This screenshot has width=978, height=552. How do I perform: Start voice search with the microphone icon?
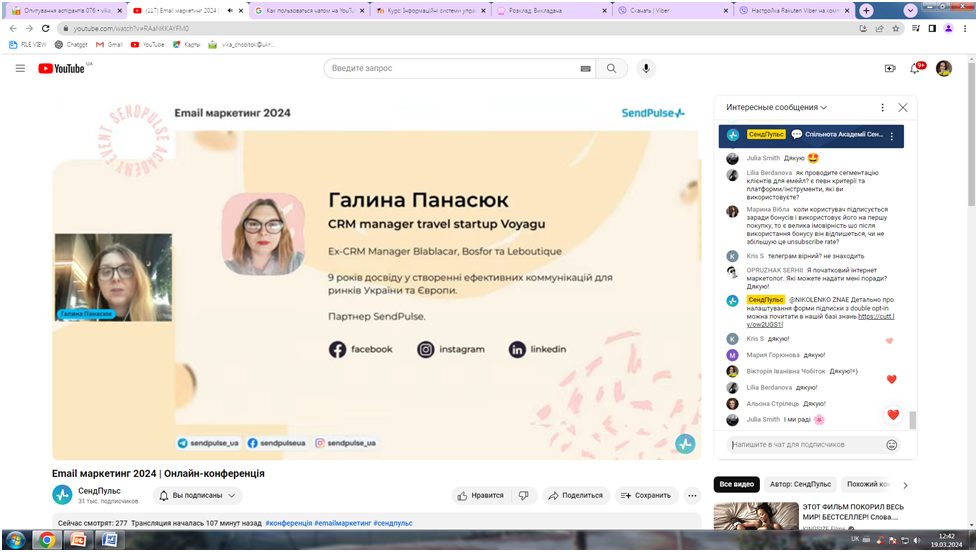pos(647,68)
